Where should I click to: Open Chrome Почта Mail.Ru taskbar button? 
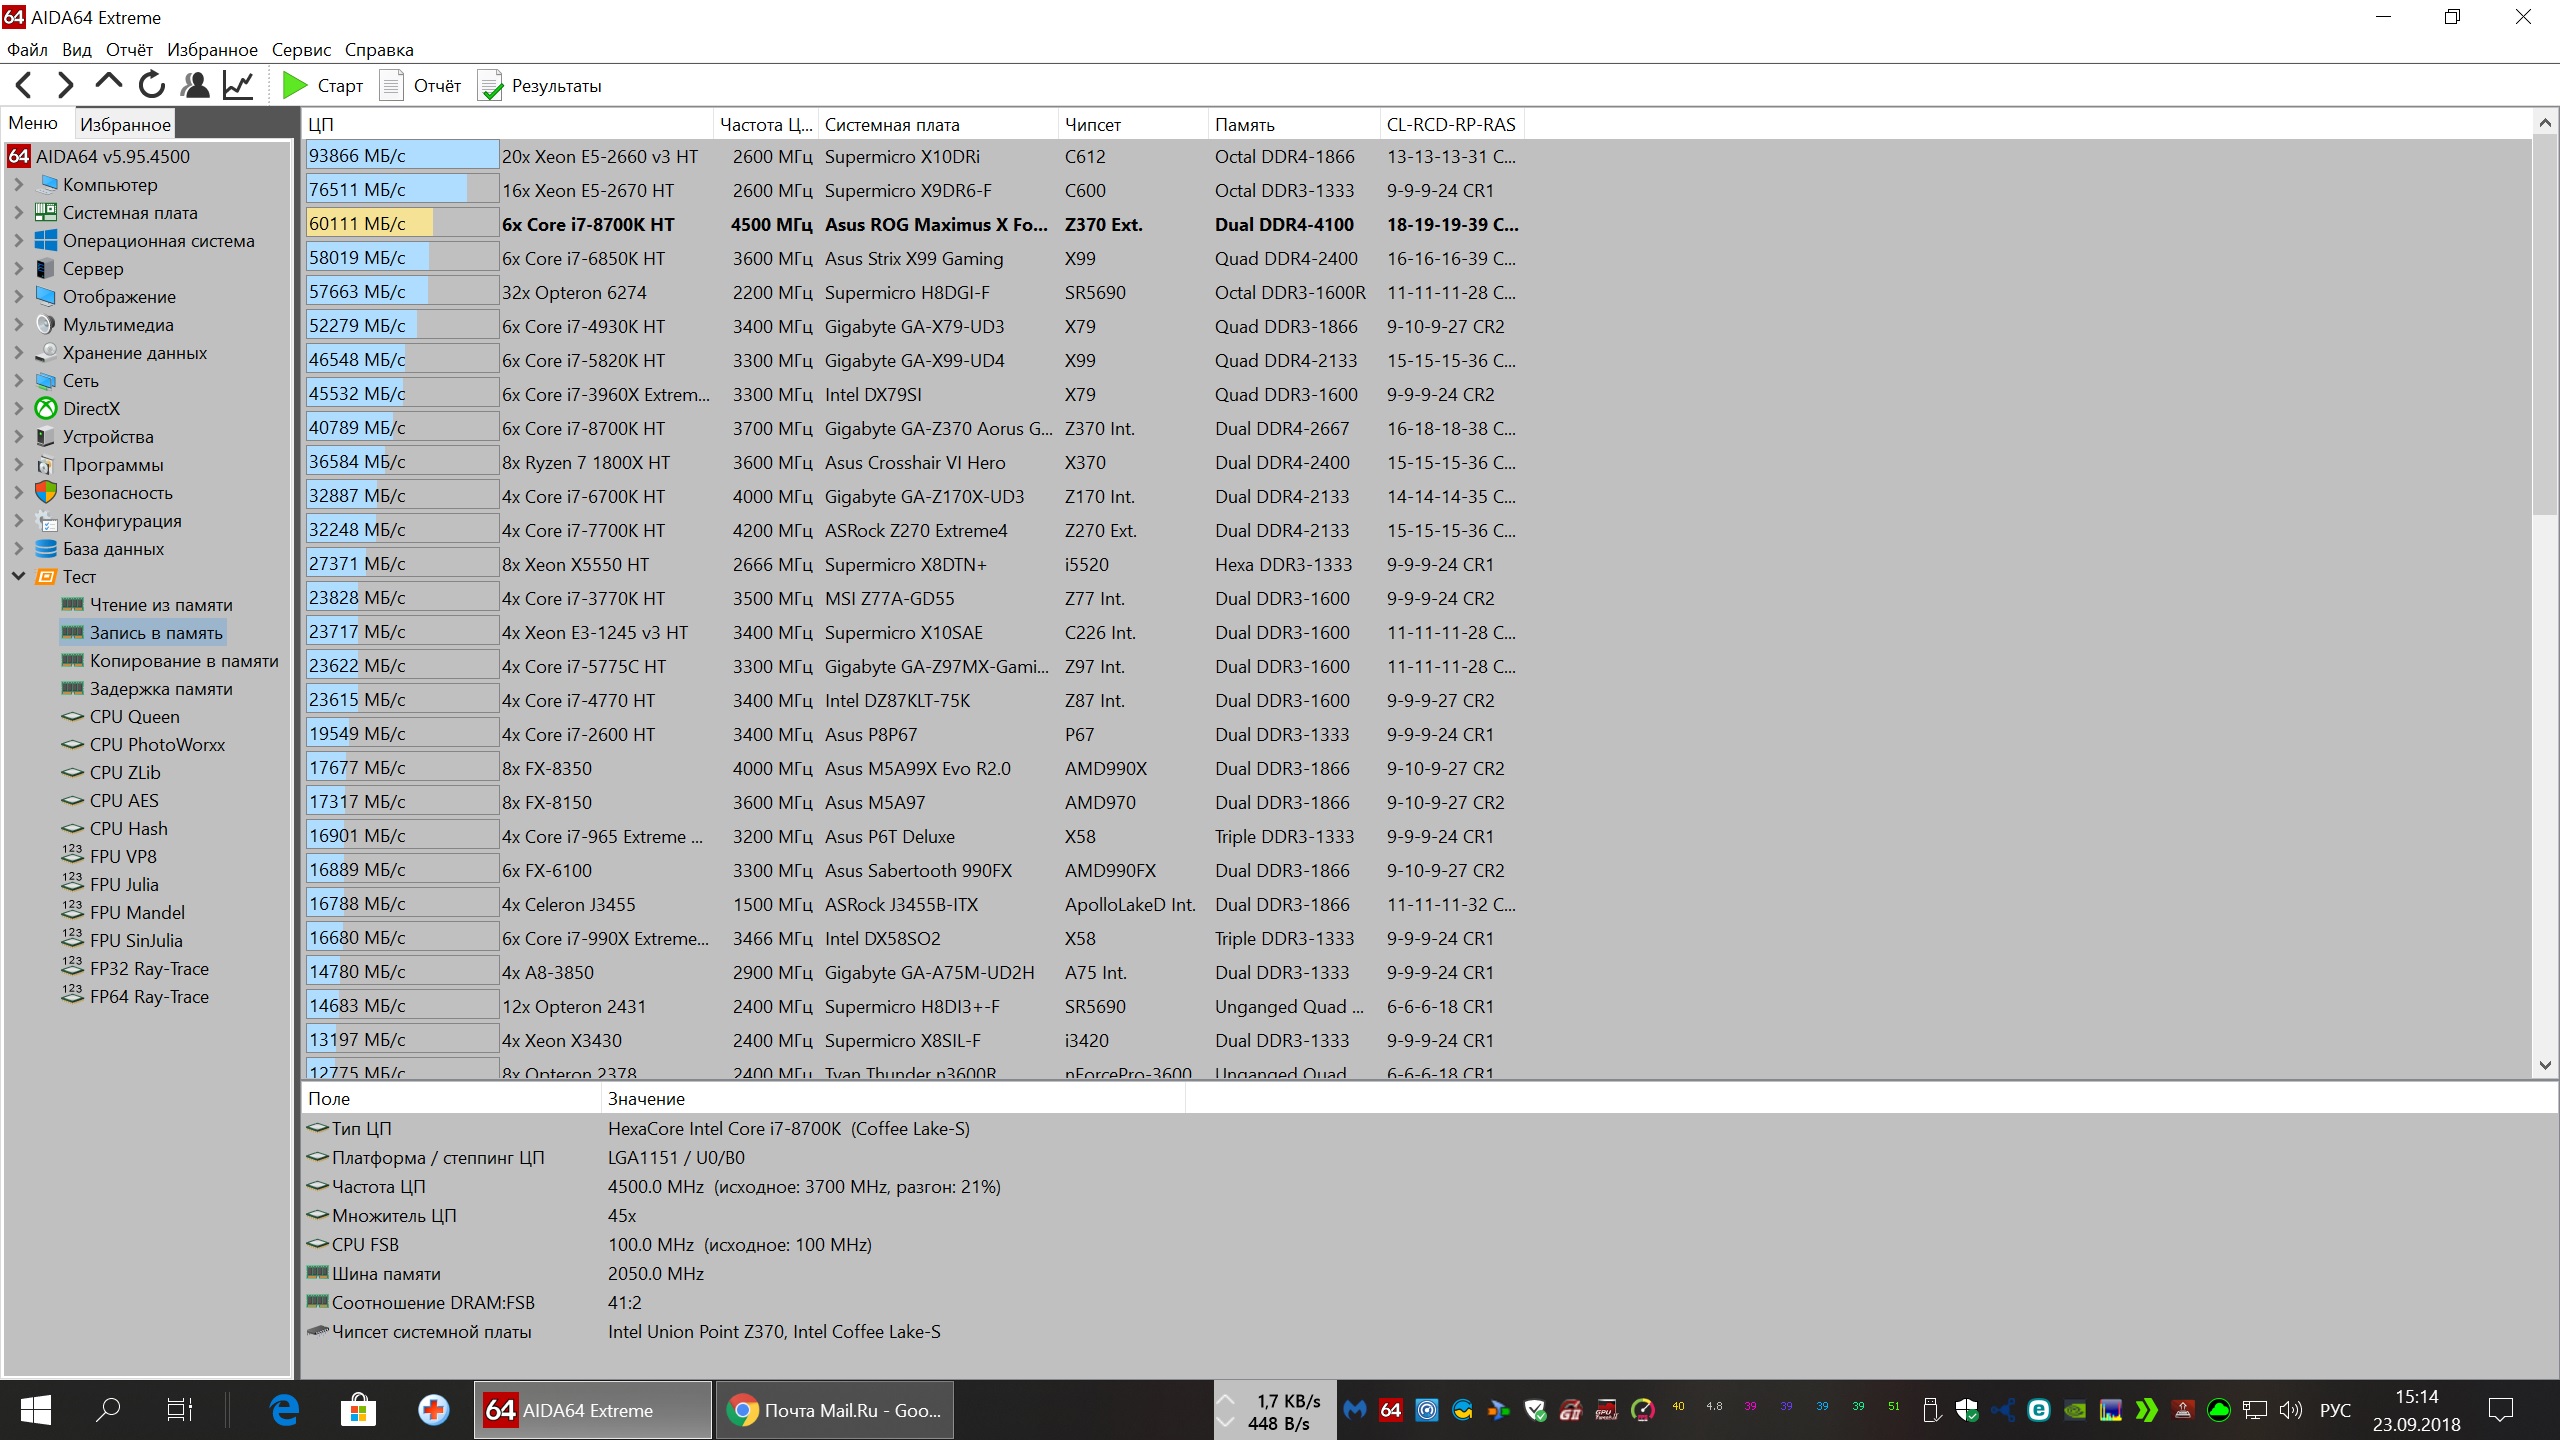[x=834, y=1410]
